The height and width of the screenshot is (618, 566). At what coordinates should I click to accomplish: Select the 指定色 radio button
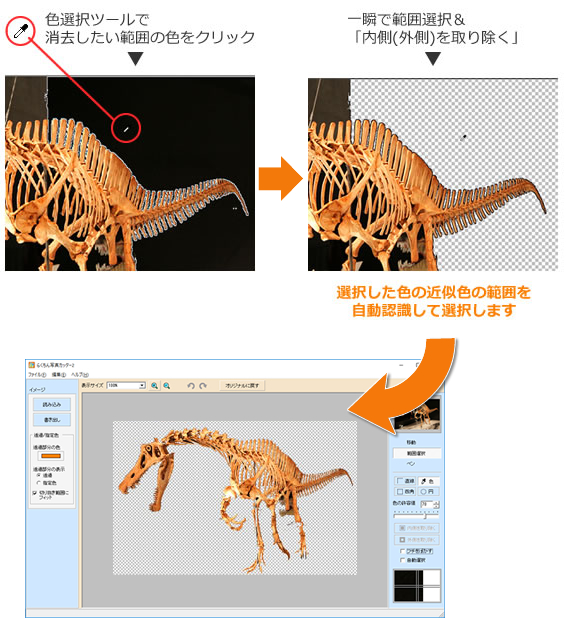[39, 483]
